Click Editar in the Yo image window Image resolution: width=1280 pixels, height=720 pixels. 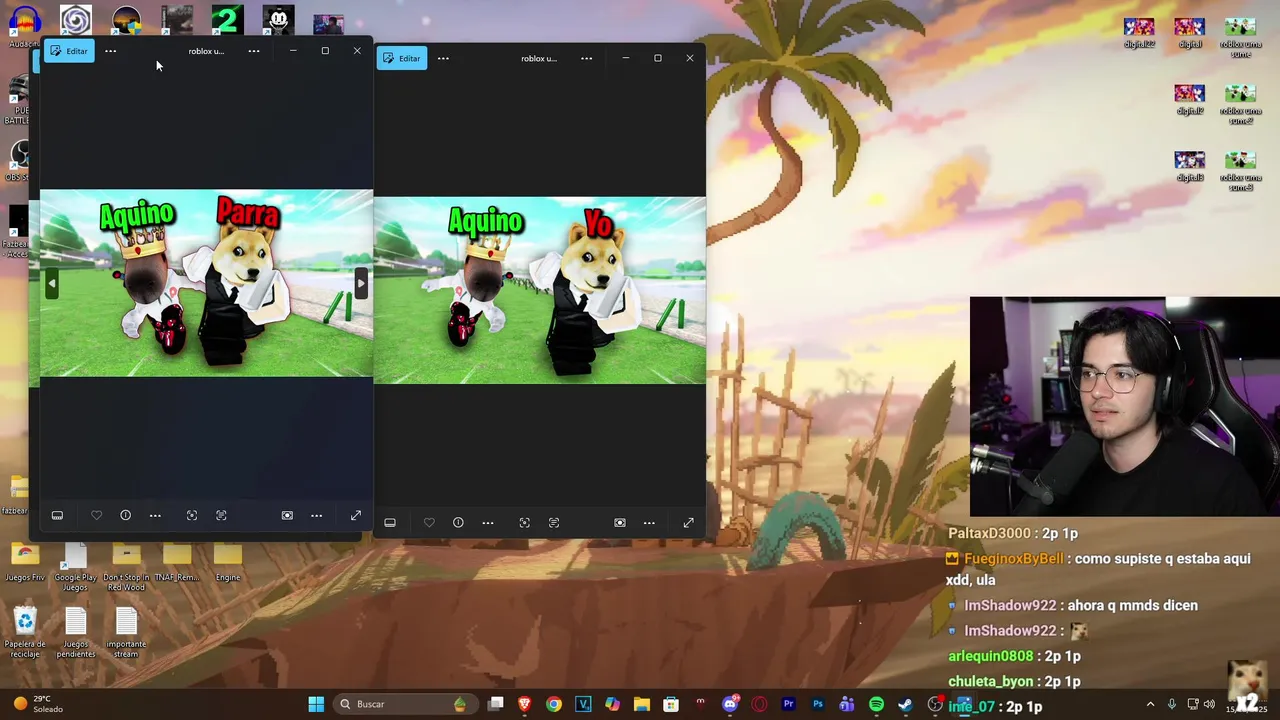(x=402, y=58)
